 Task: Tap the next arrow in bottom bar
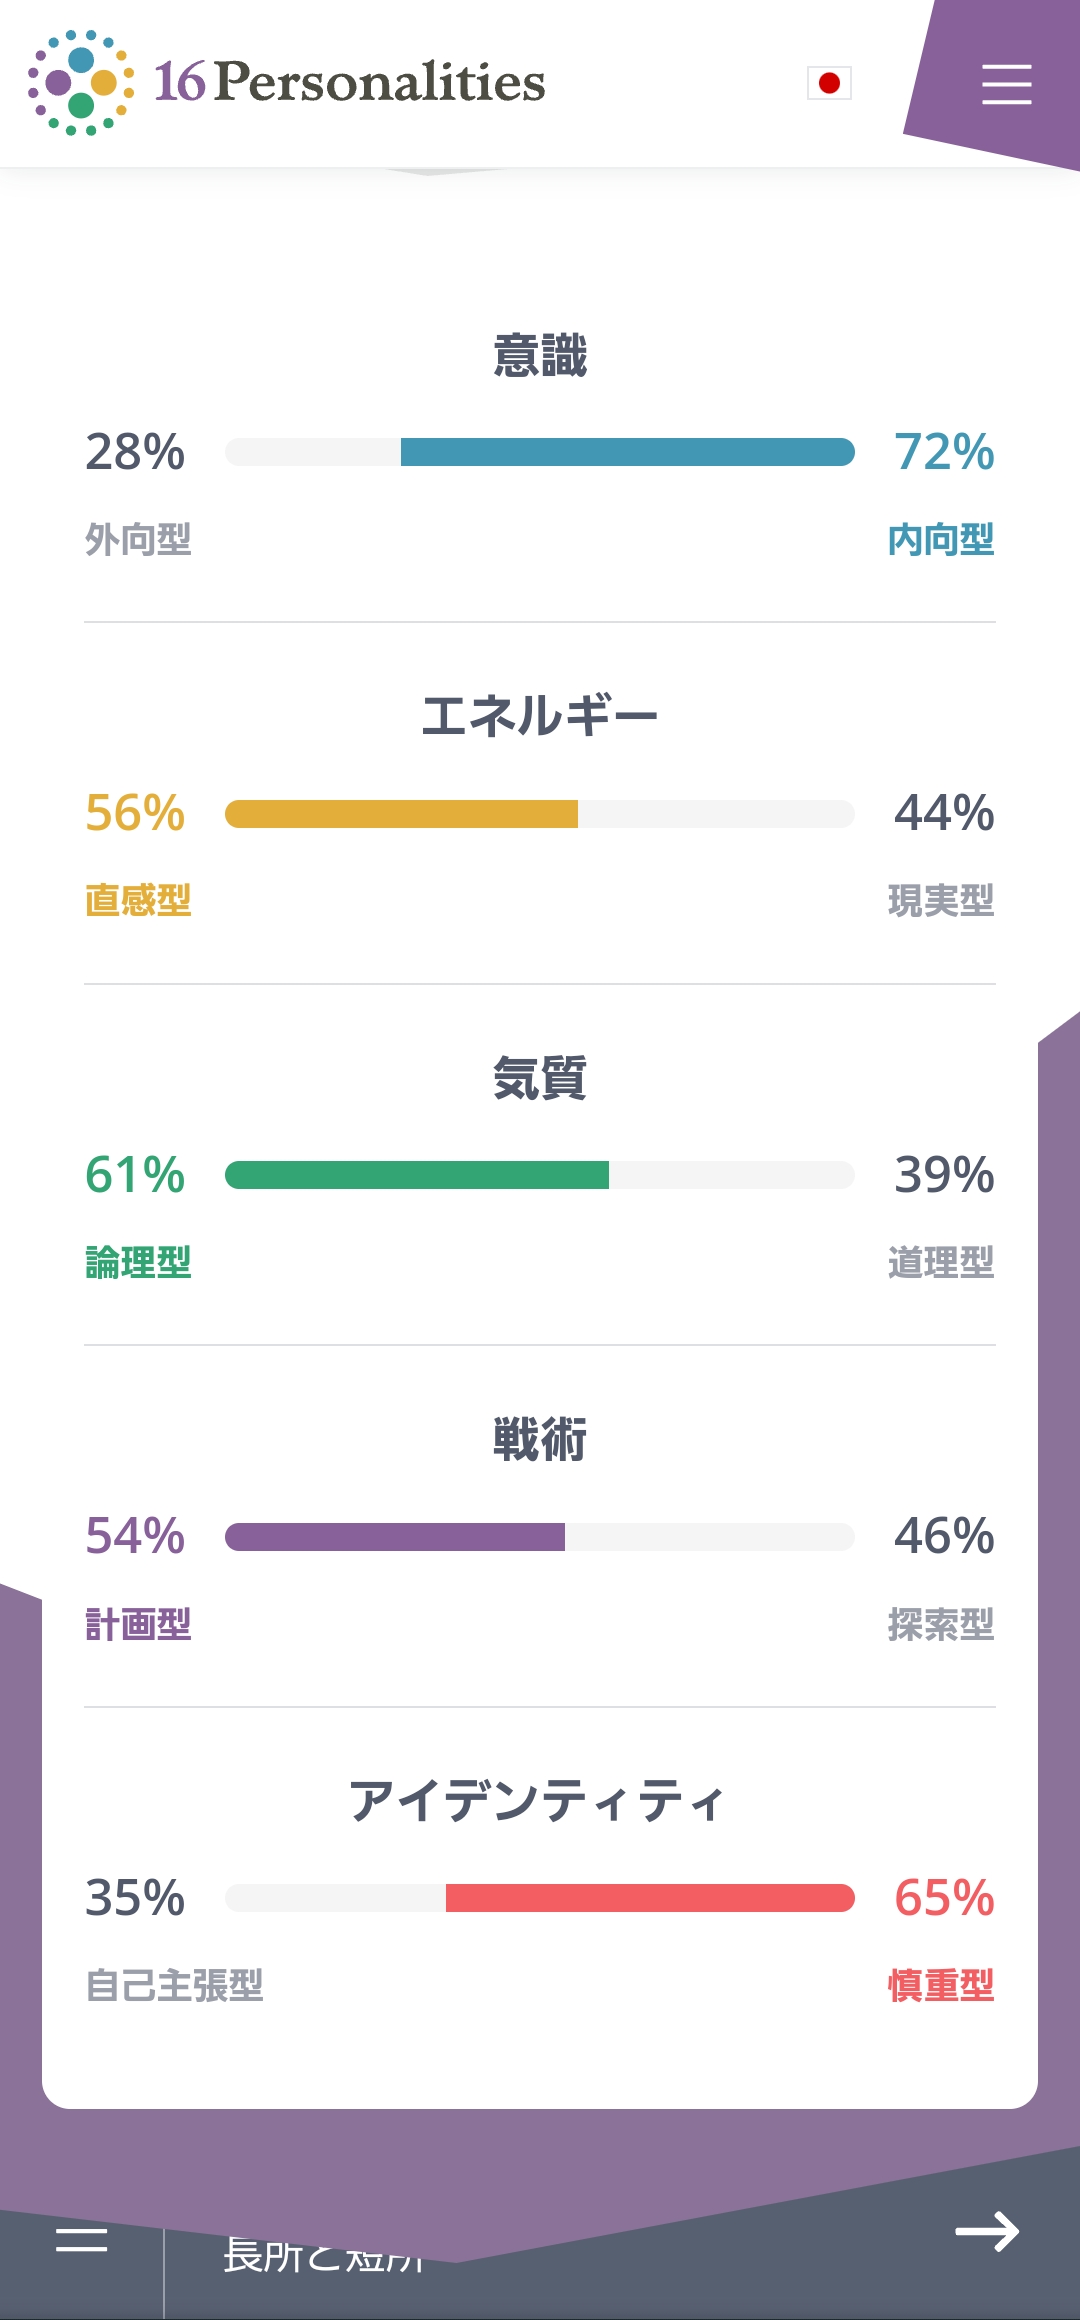(986, 2231)
